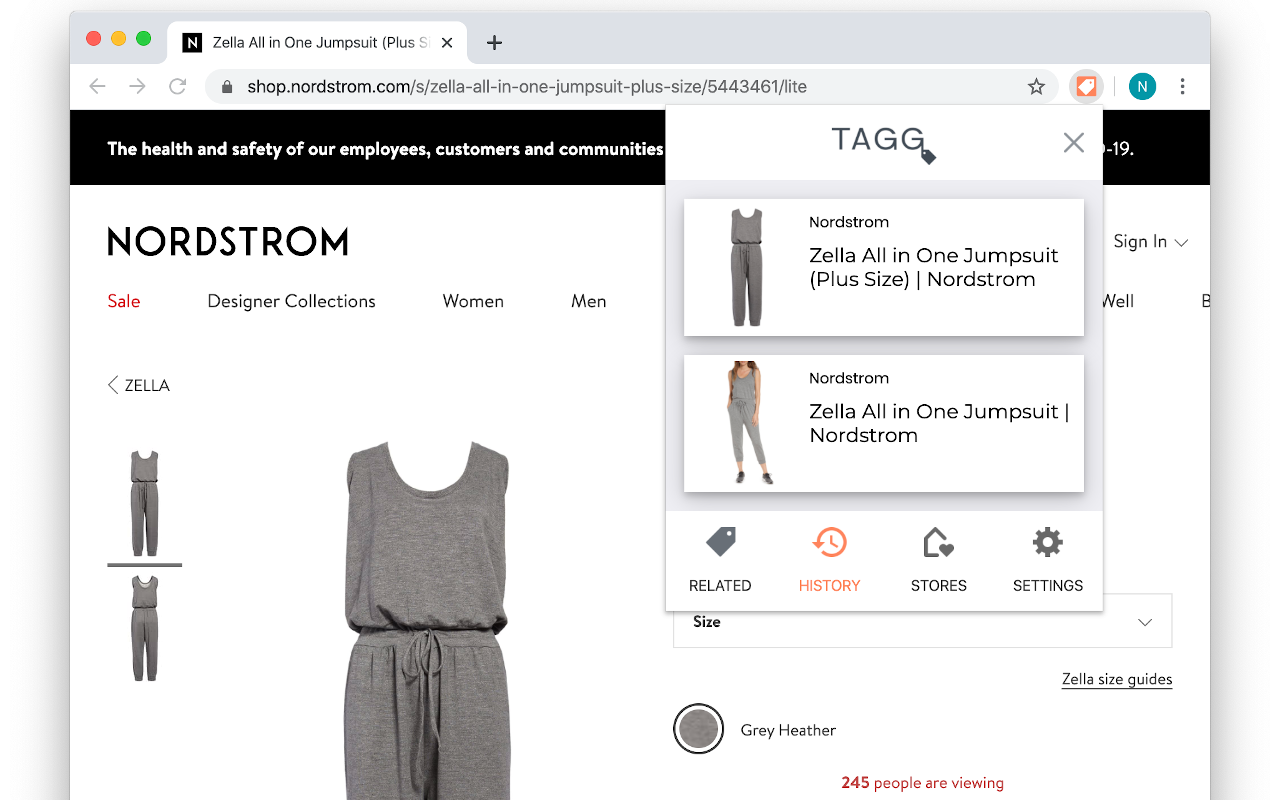Close the TAGG popup panel
The height and width of the screenshot is (800, 1280).
pos(1074,143)
